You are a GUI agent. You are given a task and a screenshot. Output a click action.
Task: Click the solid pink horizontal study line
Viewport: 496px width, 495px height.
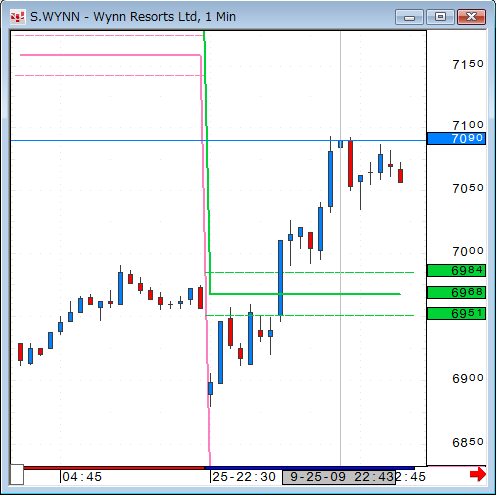[110, 55]
